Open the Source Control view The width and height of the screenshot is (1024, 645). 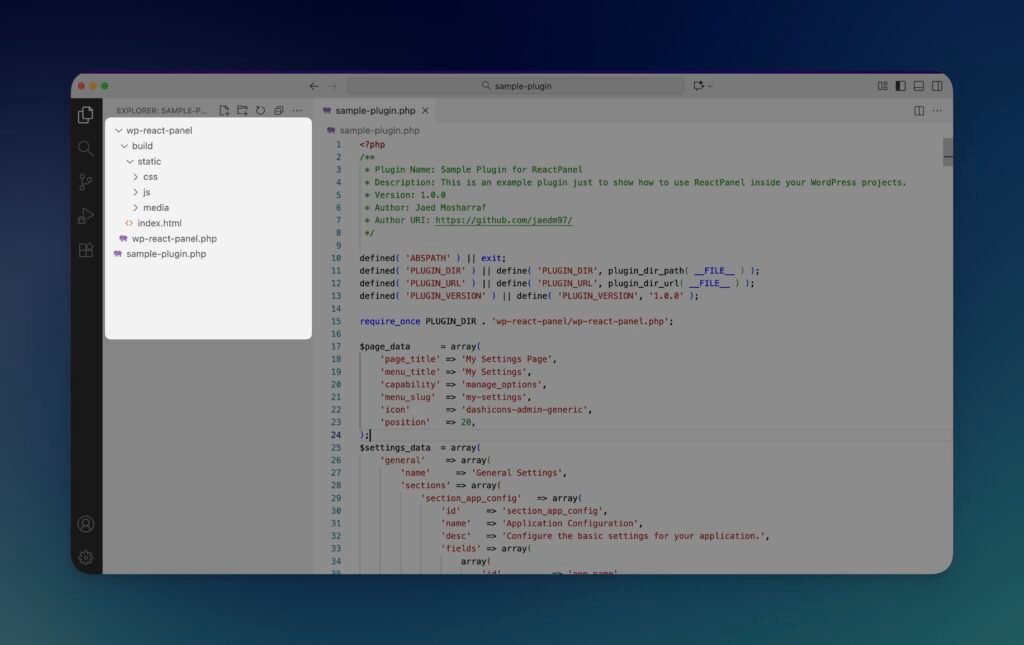coord(86,182)
